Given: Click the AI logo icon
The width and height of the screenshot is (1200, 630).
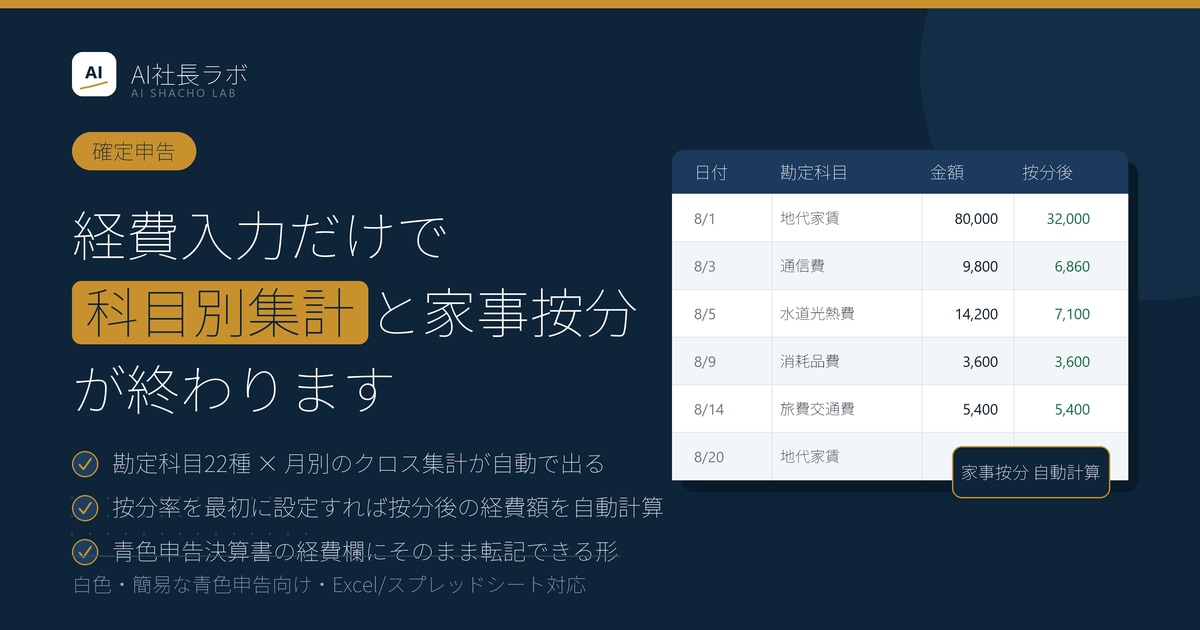Looking at the screenshot, I should click(x=94, y=74).
